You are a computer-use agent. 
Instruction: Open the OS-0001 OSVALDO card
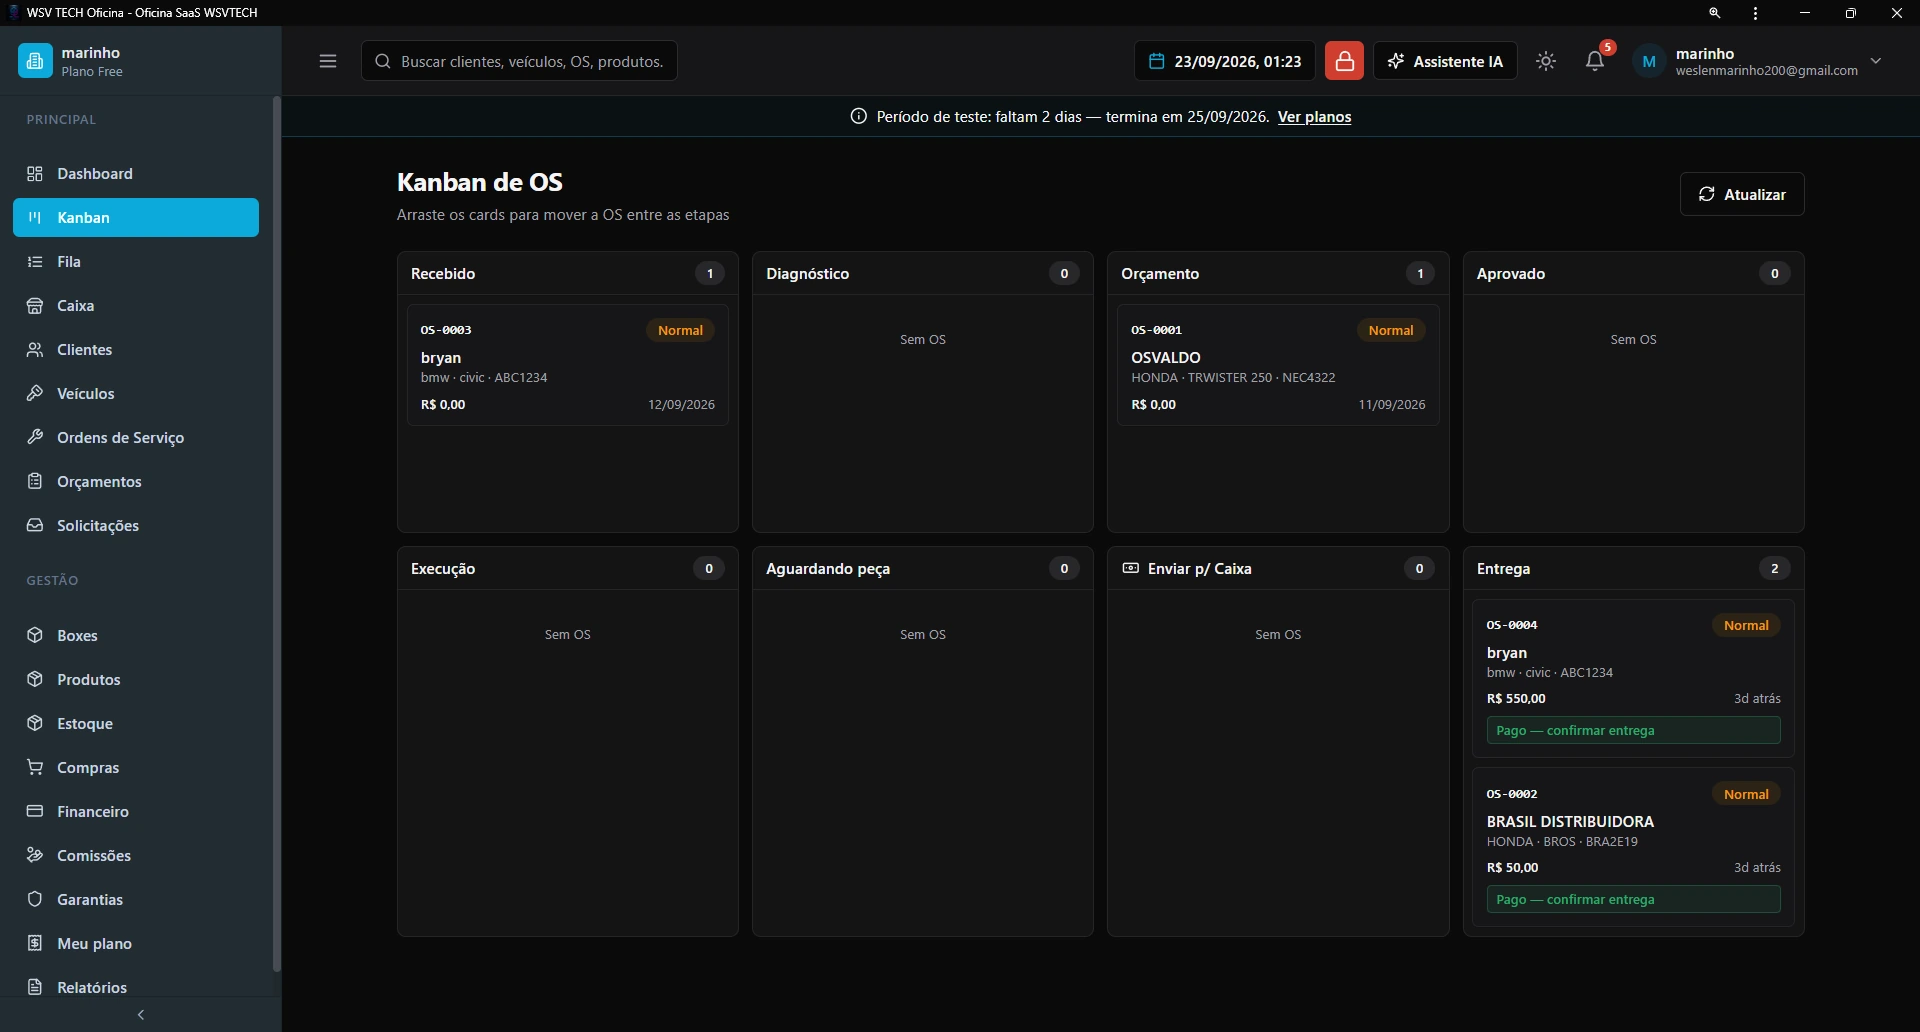(1278, 366)
